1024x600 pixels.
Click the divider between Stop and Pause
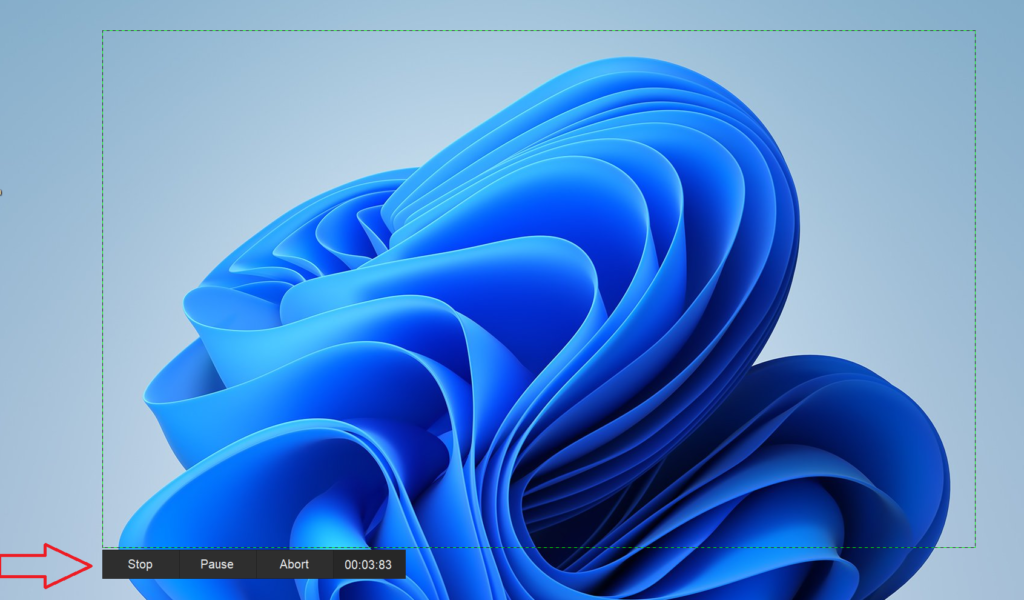coord(179,564)
